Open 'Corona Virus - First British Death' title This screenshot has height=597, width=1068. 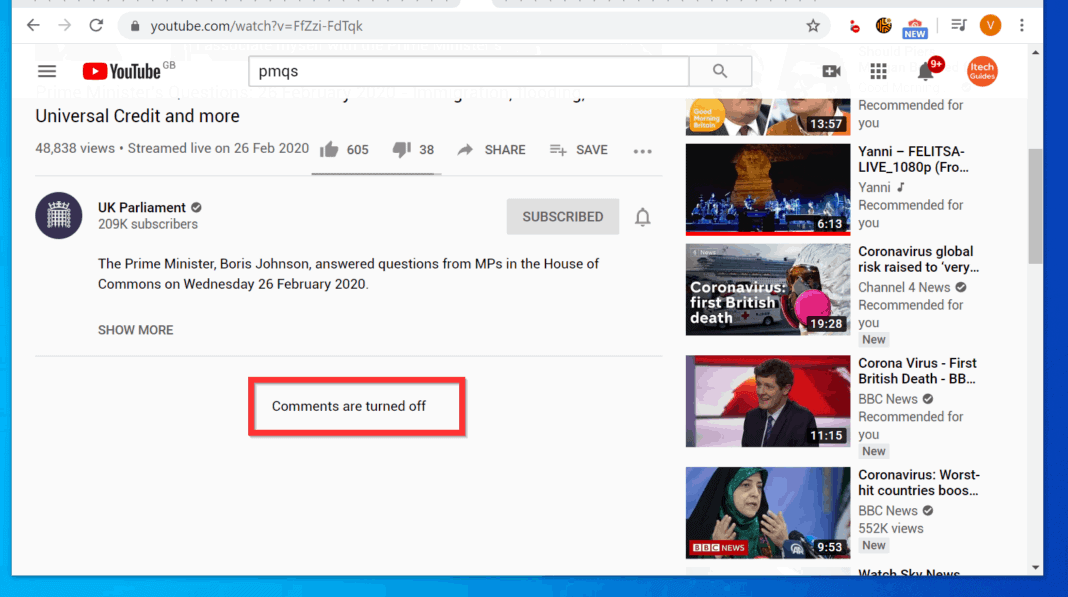pyautogui.click(x=917, y=371)
